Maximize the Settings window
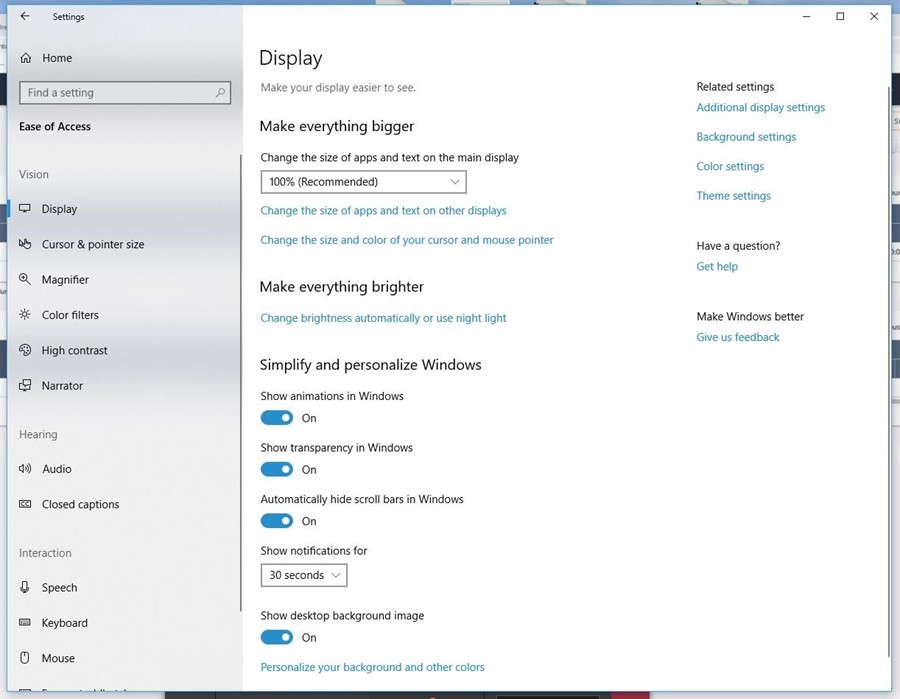 [840, 16]
